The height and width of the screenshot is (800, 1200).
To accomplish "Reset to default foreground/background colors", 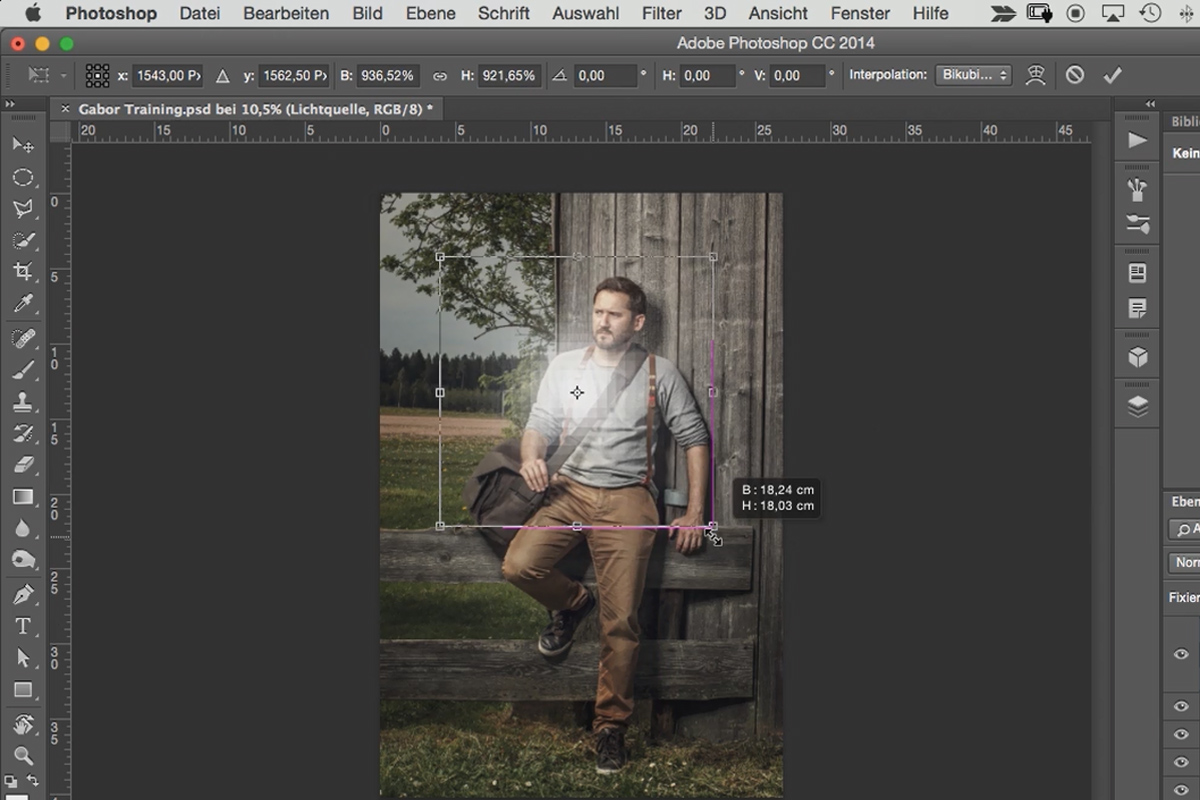I will point(12,781).
